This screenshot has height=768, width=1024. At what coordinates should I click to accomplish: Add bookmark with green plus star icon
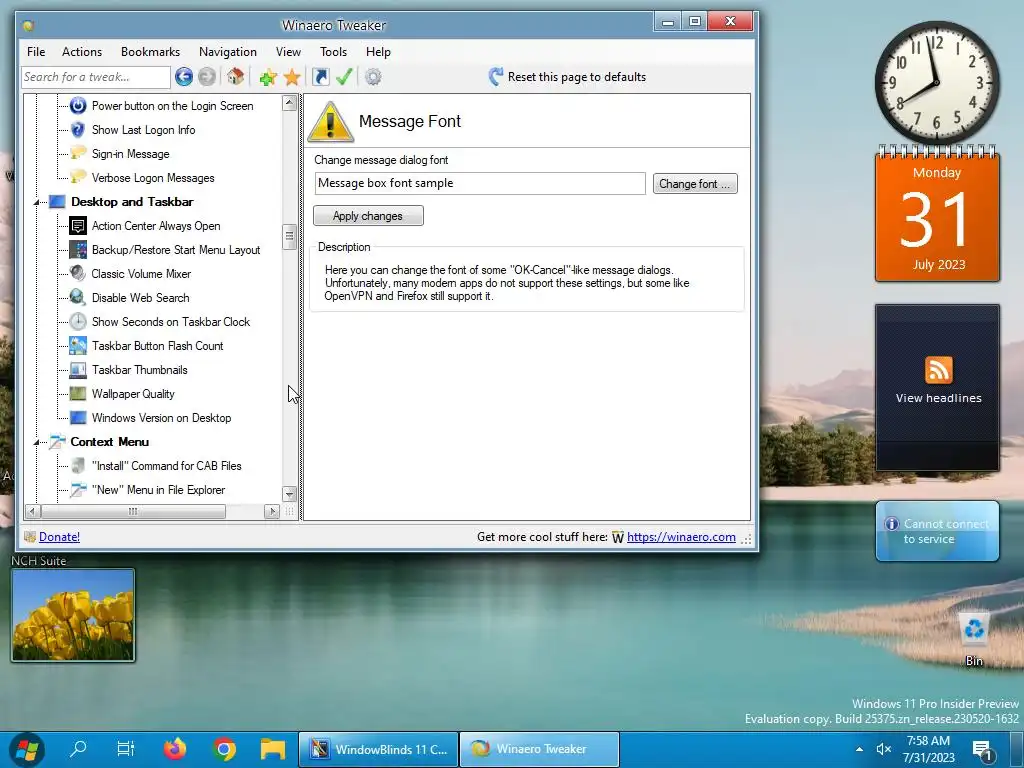coord(268,77)
